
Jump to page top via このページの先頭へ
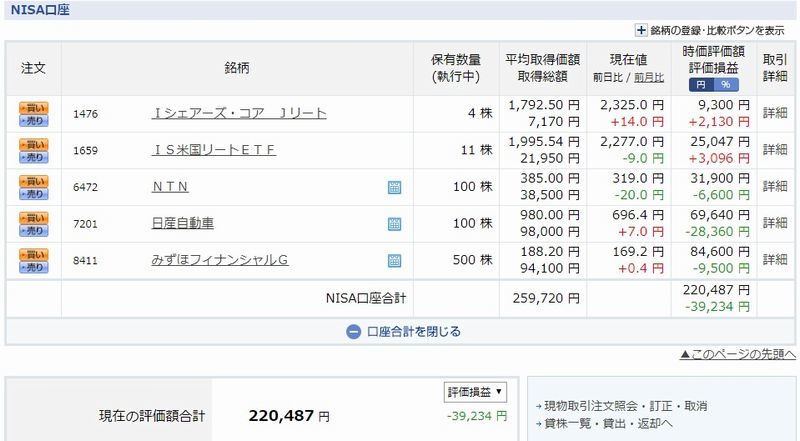[x=738, y=354]
